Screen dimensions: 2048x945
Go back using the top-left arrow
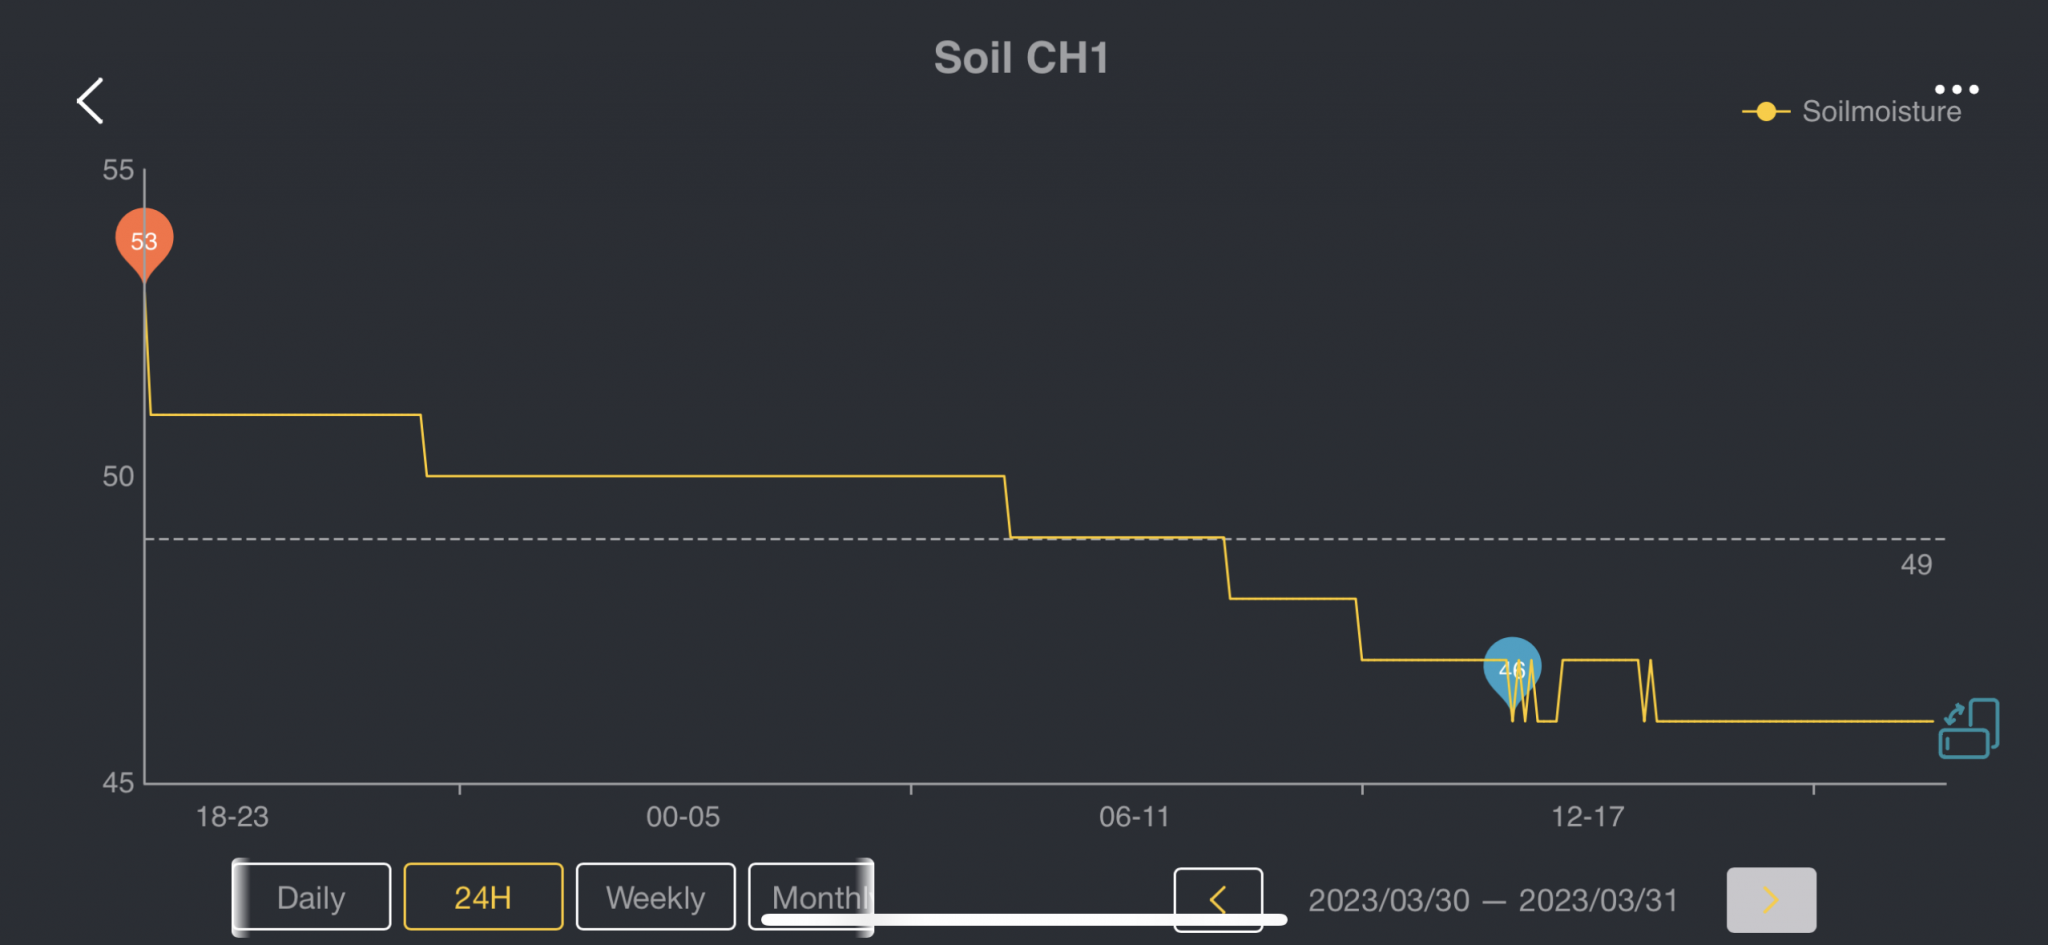(90, 101)
